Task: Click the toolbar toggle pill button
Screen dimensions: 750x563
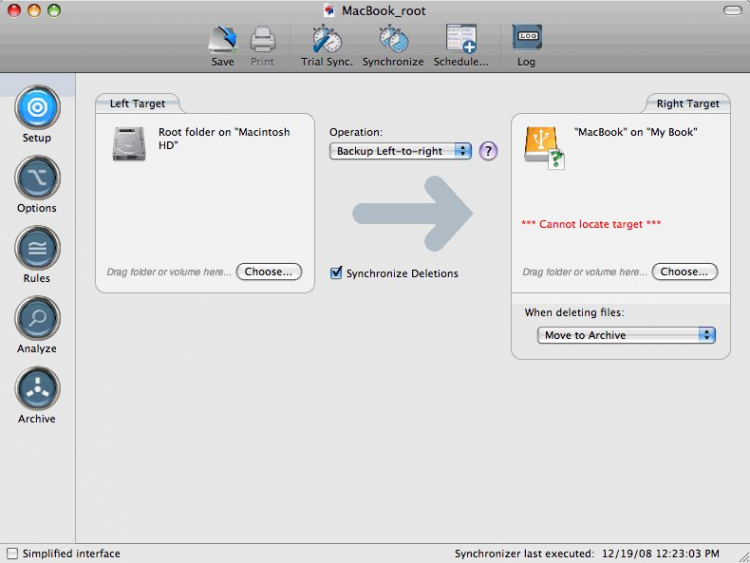Action: click(x=732, y=11)
